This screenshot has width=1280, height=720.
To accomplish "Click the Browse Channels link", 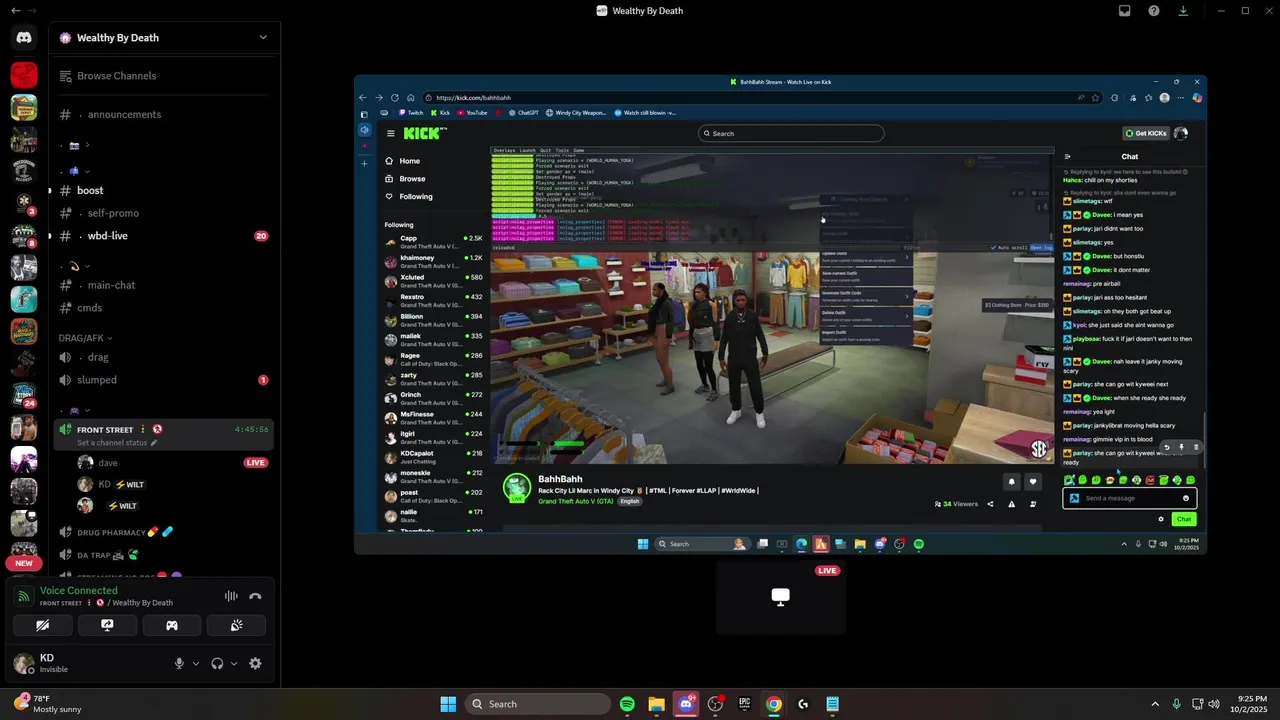I will point(116,76).
